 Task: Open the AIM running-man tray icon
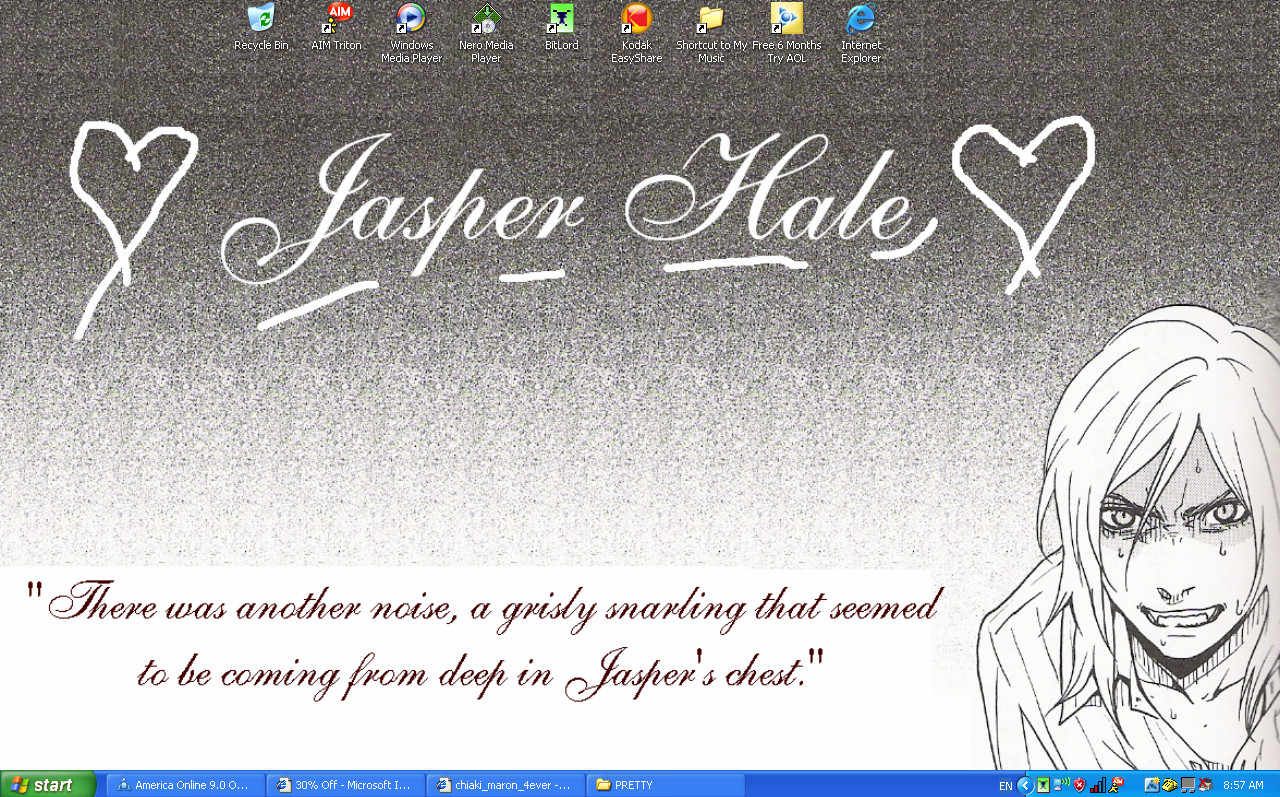click(x=1117, y=786)
